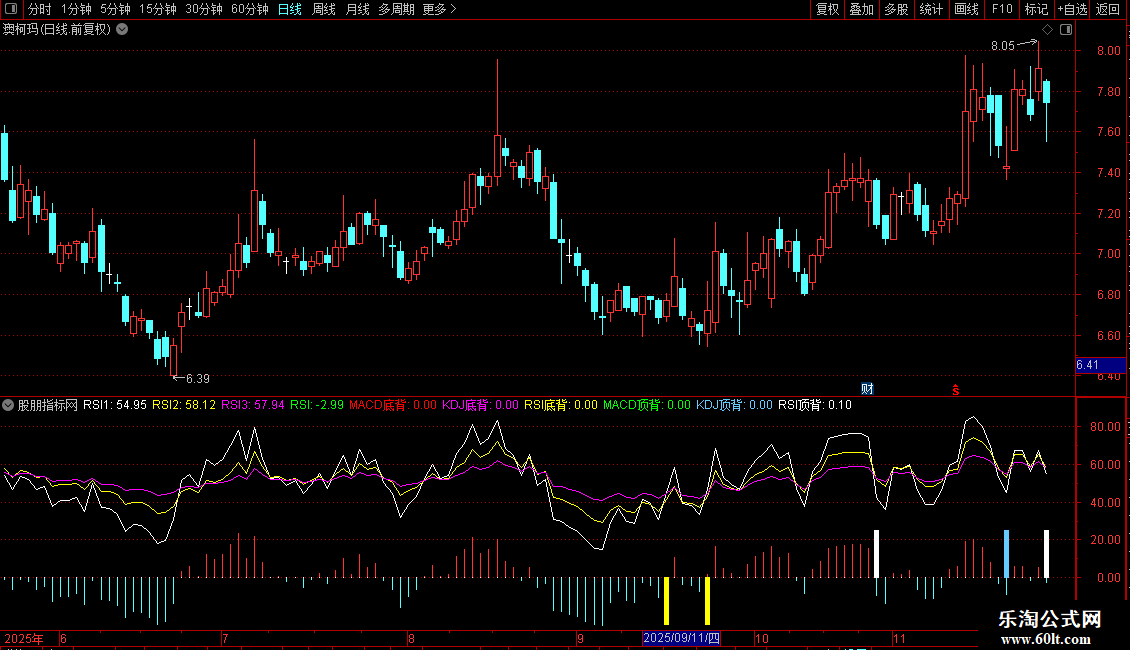This screenshot has width=1130, height=650.
Task: Select the 1分钟 period
Action: pyautogui.click(x=76, y=9)
